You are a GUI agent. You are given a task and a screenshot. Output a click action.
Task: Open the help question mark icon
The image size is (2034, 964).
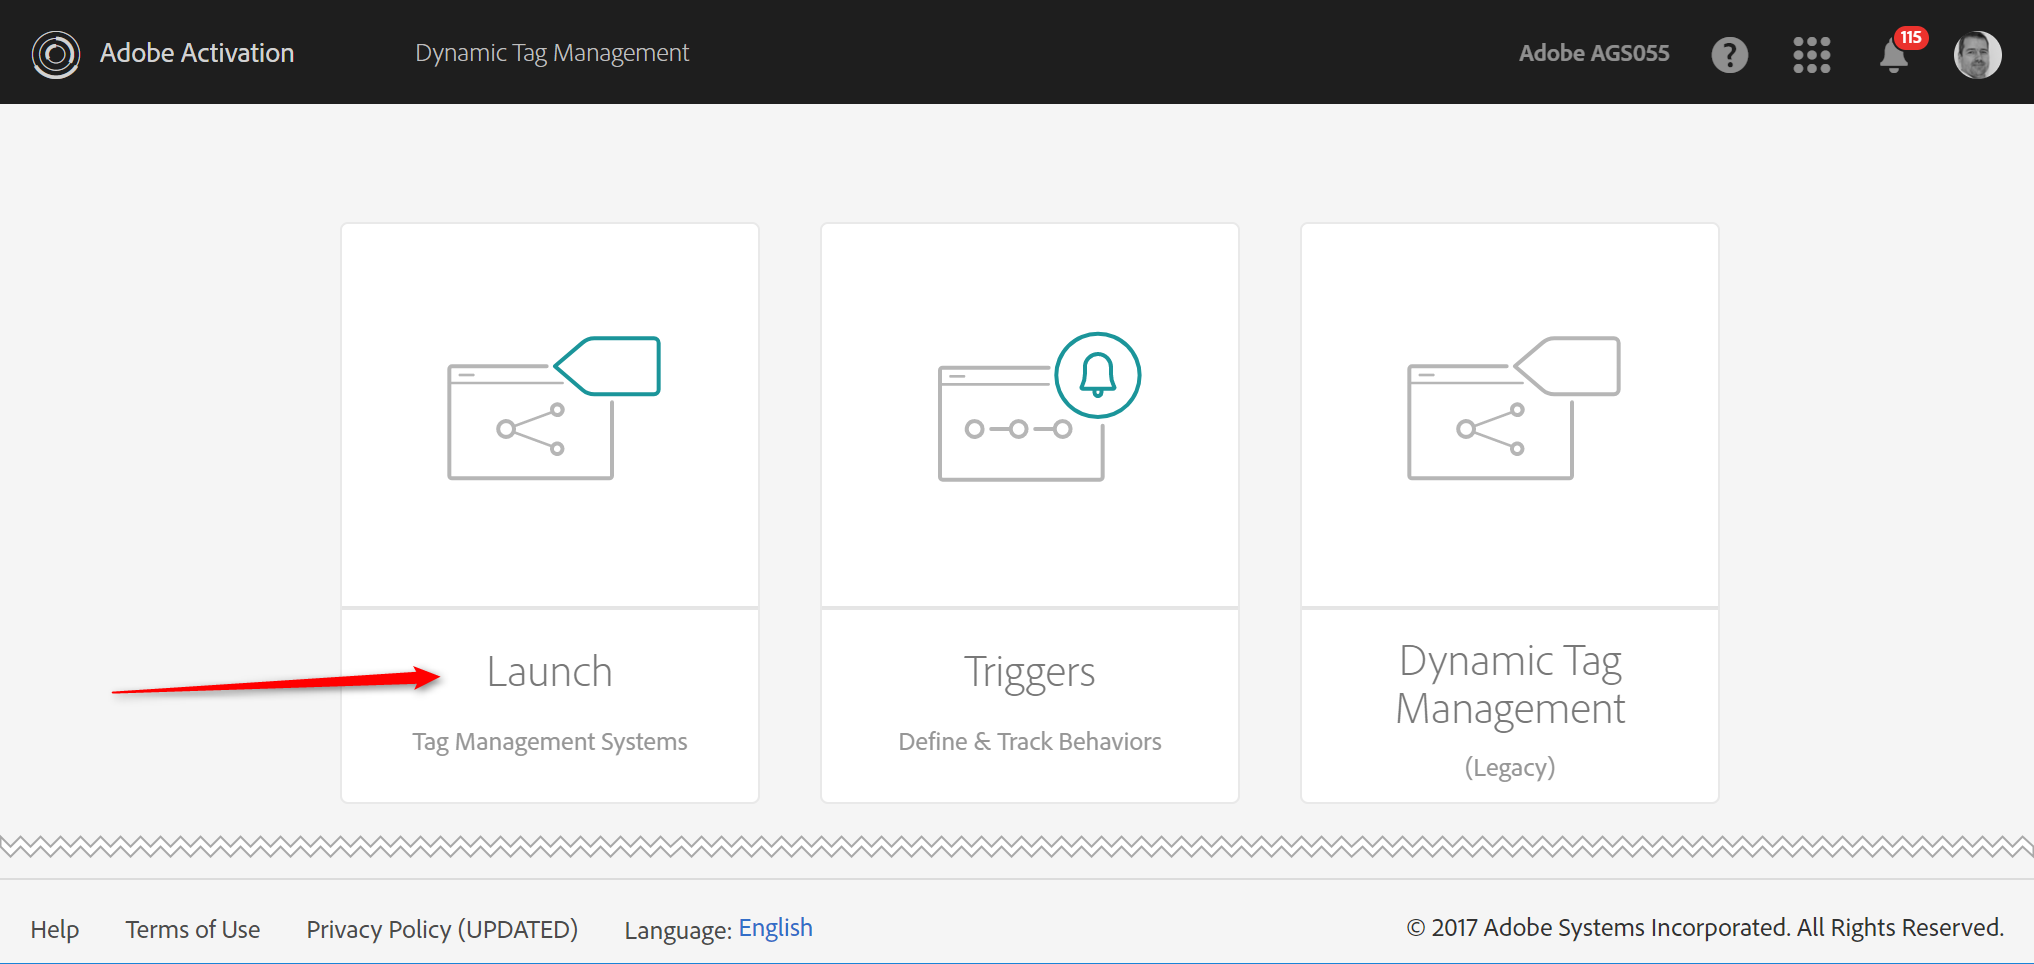click(x=1729, y=54)
